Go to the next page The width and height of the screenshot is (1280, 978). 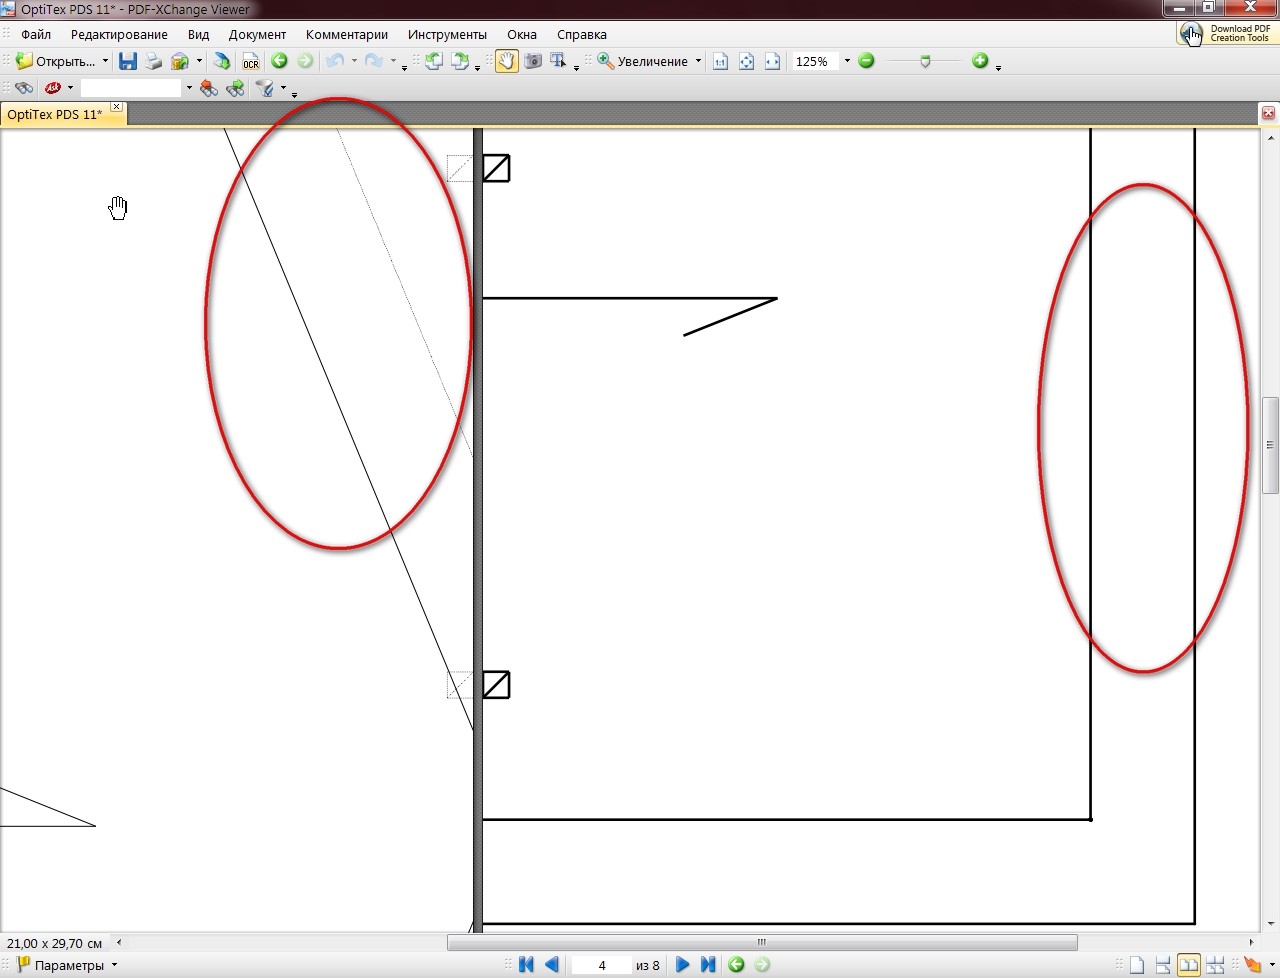coord(683,965)
